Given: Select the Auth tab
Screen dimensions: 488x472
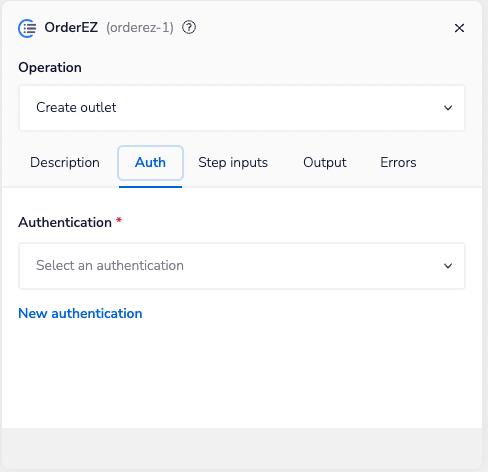Looking at the screenshot, I should 150,163.
